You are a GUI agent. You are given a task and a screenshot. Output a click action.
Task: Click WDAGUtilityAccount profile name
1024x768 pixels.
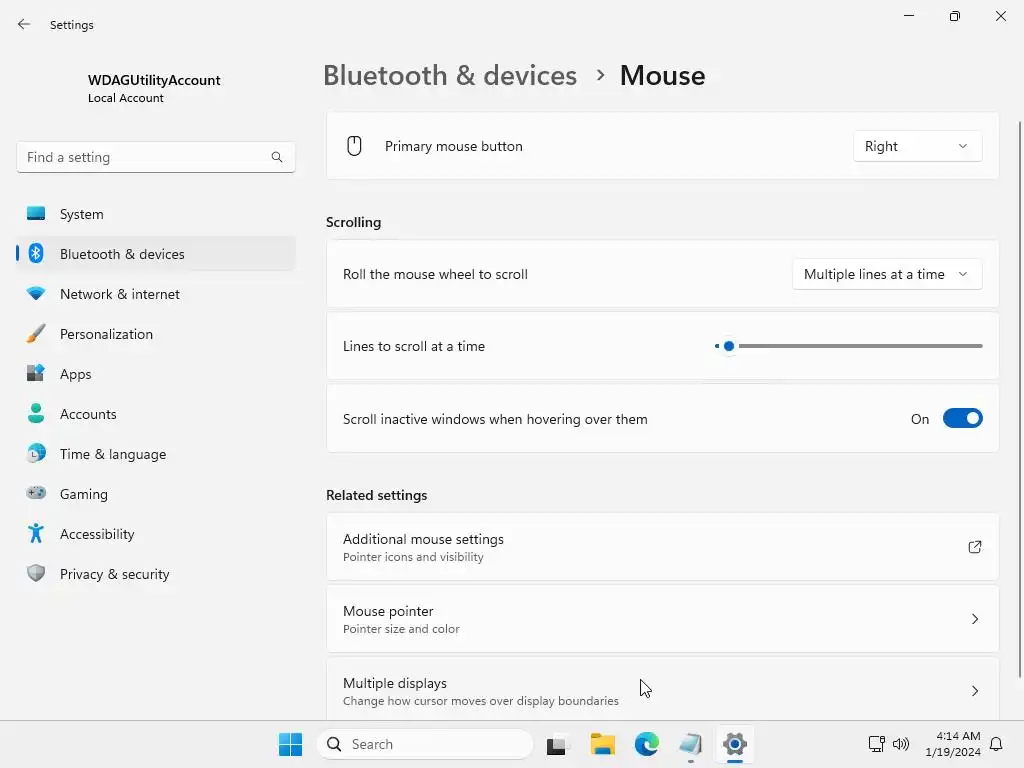[x=154, y=80]
